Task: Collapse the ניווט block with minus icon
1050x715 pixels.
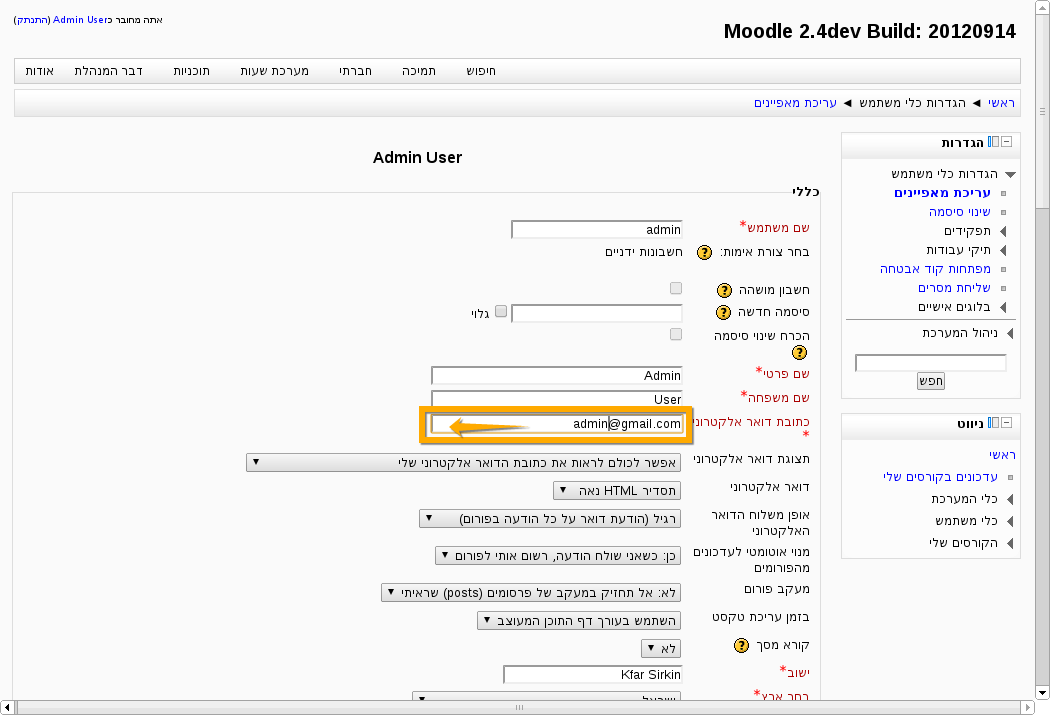Action: pos(1006,422)
